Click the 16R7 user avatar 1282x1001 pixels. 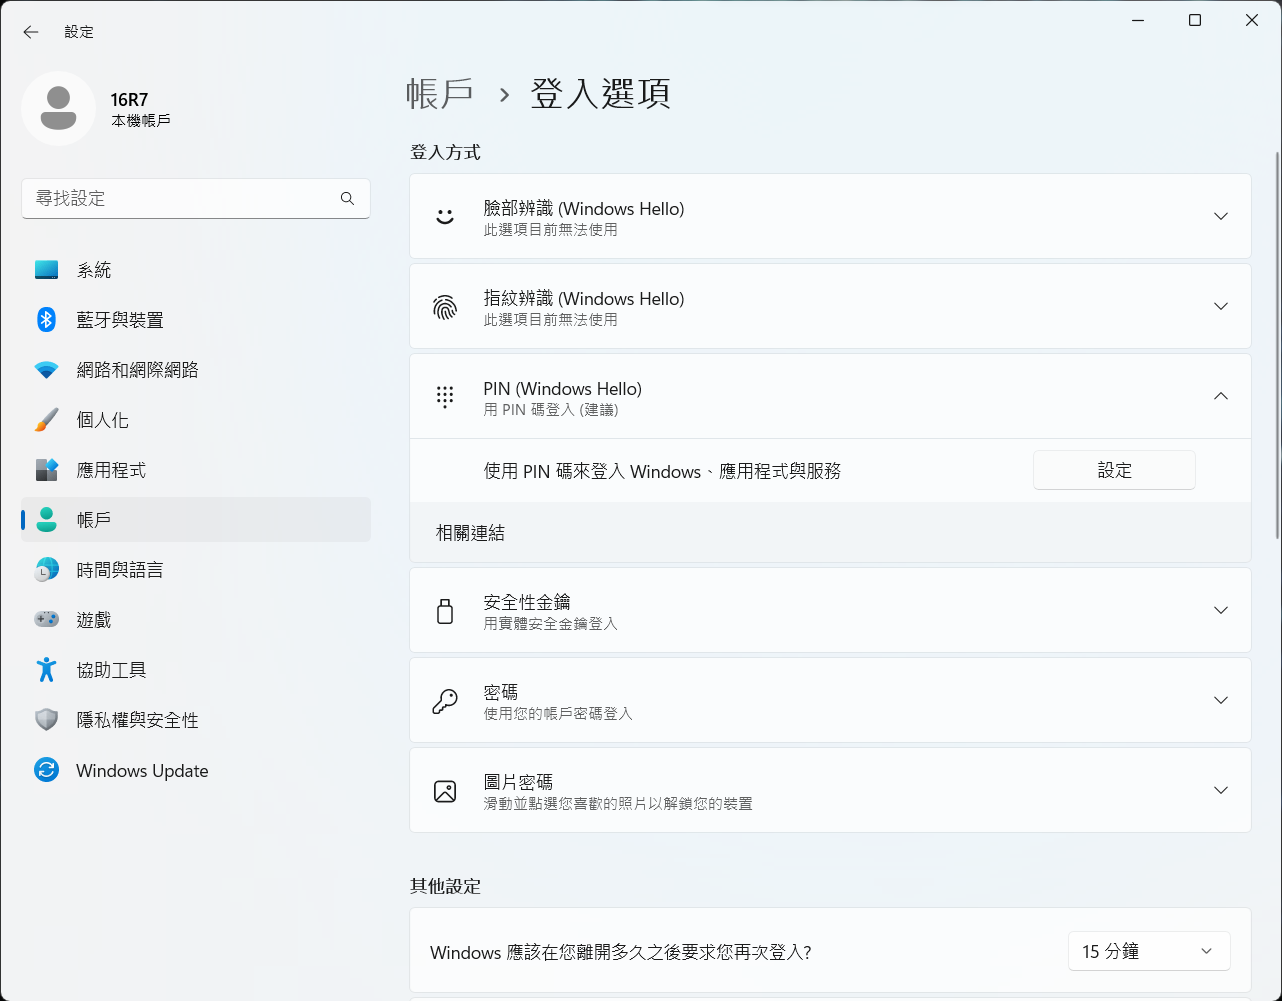click(x=58, y=108)
